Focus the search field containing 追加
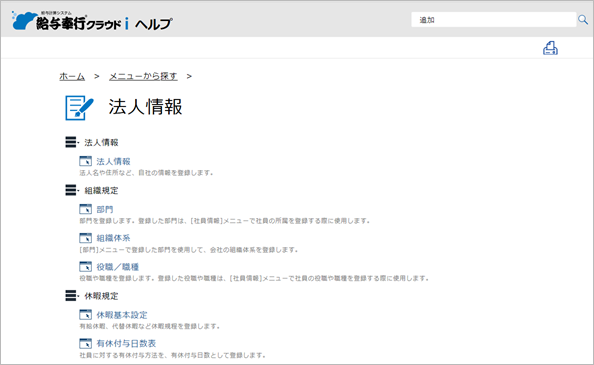The width and height of the screenshot is (594, 365). (494, 20)
